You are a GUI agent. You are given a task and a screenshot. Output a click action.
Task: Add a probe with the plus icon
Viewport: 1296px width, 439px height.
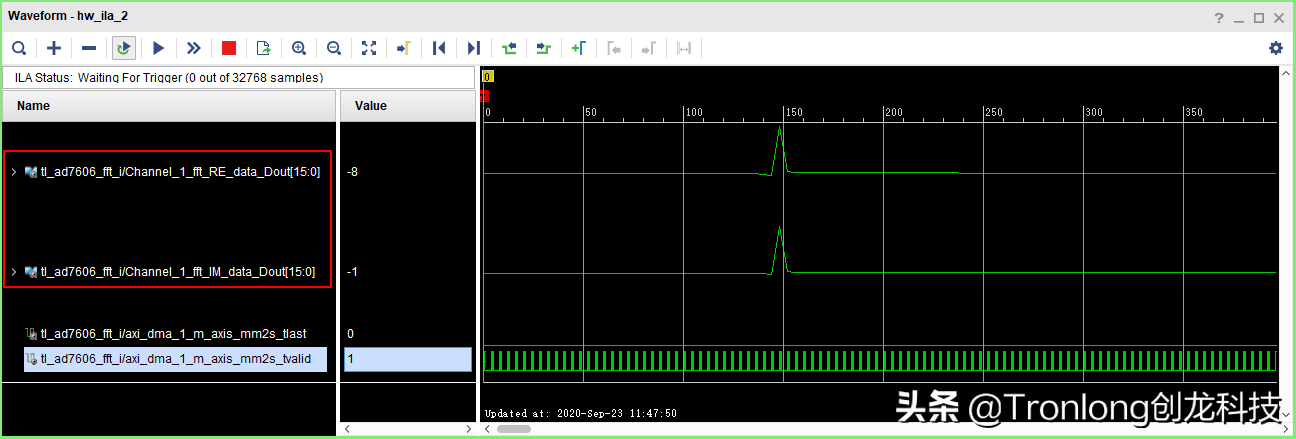pyautogui.click(x=54, y=48)
